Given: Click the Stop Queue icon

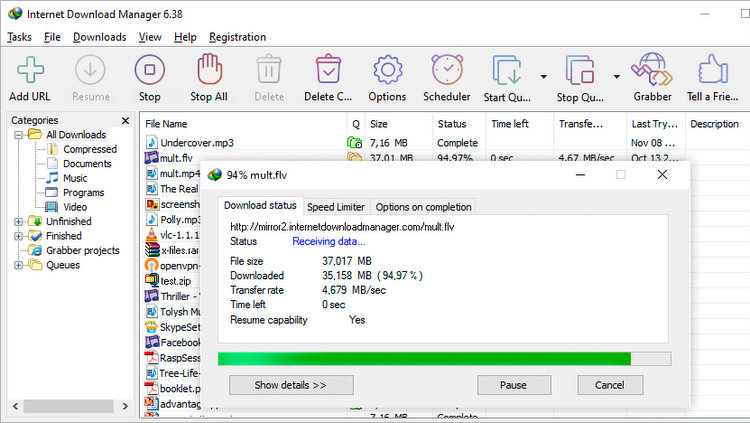Looking at the screenshot, I should (580, 70).
